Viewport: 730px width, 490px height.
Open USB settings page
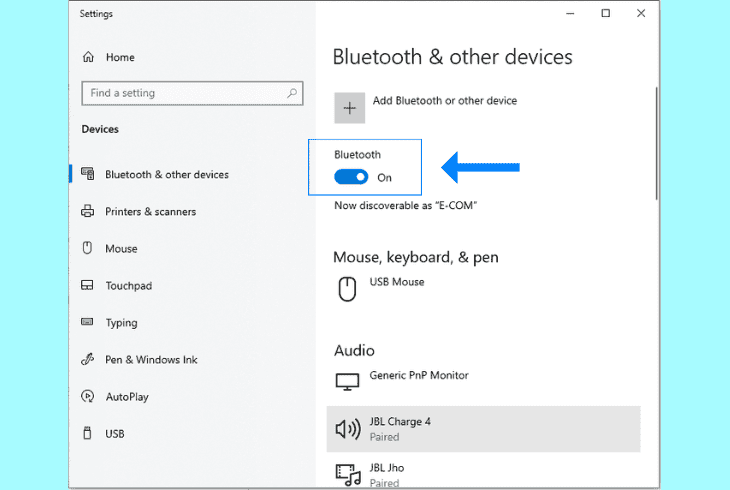coord(115,434)
